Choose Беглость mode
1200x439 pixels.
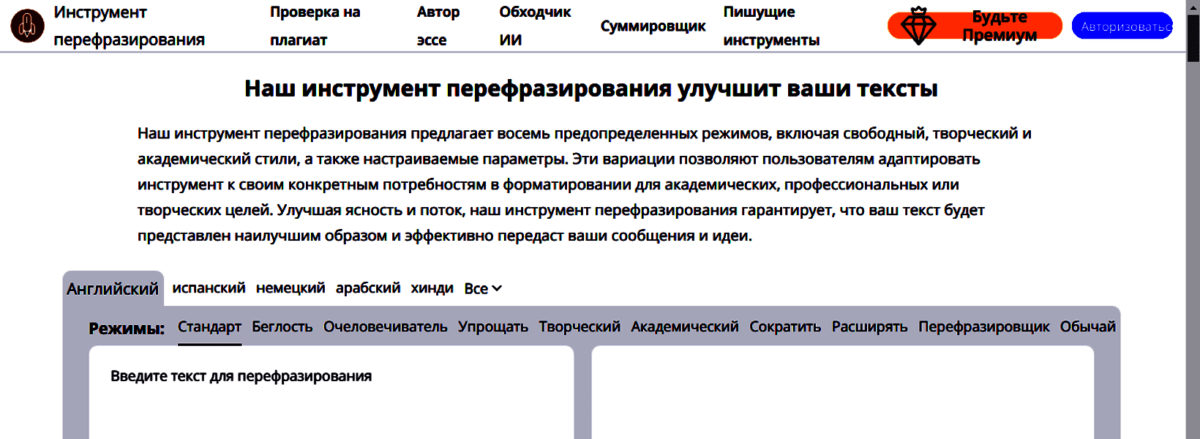point(282,327)
